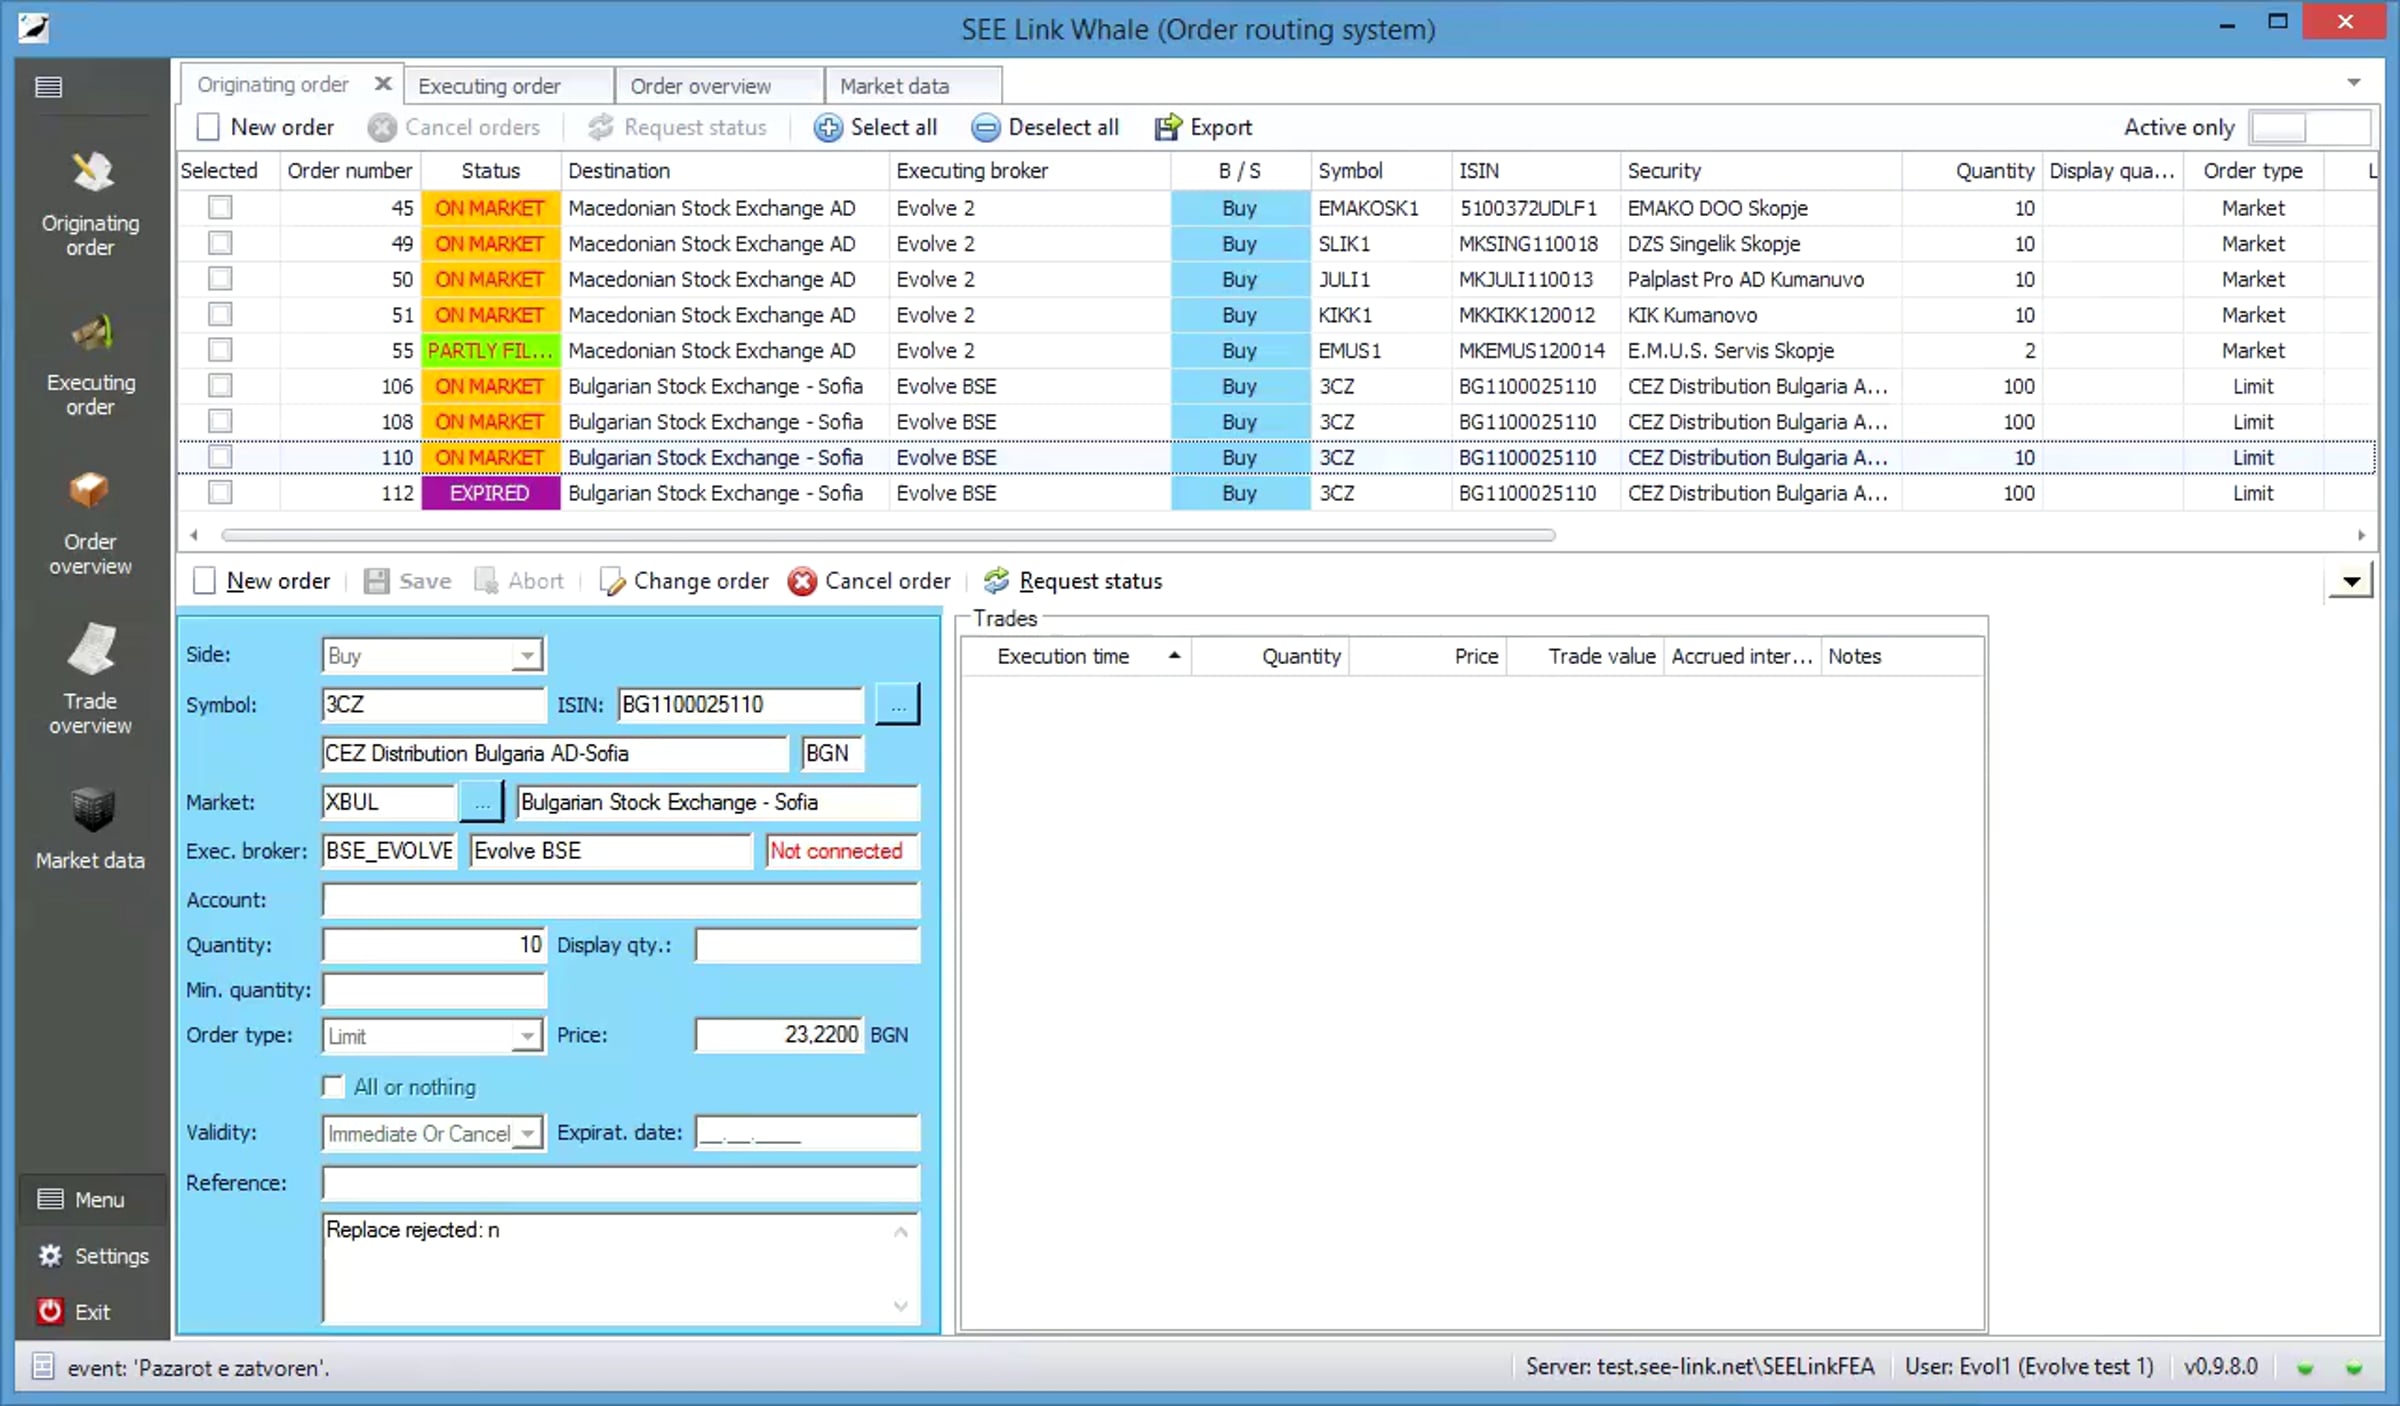Click the red Cancel order icon
Image resolution: width=2400 pixels, height=1406 pixels.
802,581
